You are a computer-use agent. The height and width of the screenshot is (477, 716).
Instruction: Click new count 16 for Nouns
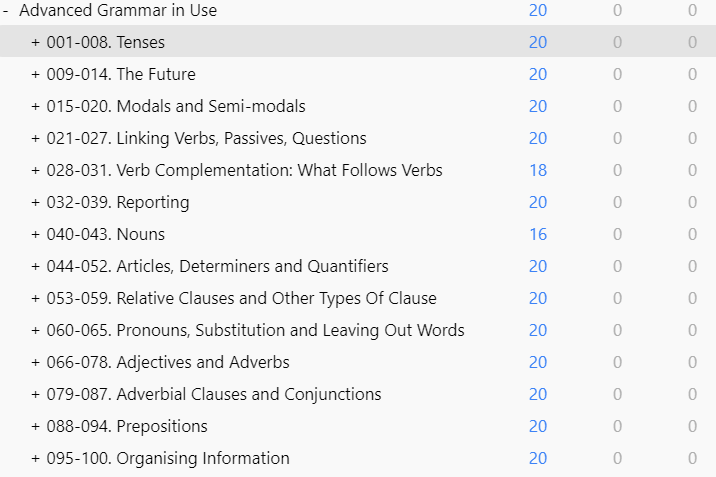[x=538, y=234]
